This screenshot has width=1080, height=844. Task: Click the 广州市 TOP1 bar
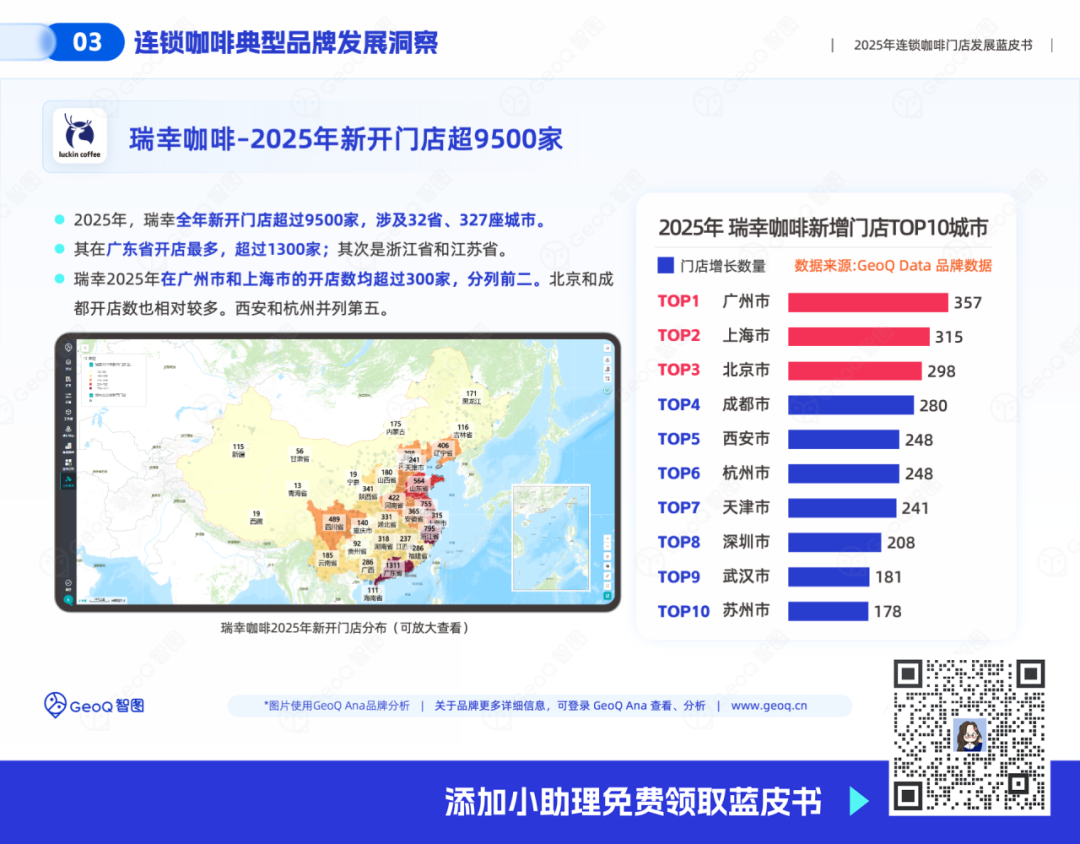(x=867, y=302)
